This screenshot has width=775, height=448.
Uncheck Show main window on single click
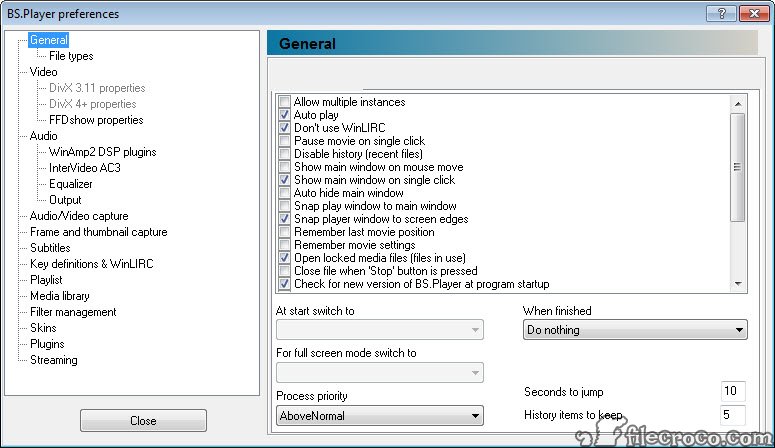pos(284,179)
